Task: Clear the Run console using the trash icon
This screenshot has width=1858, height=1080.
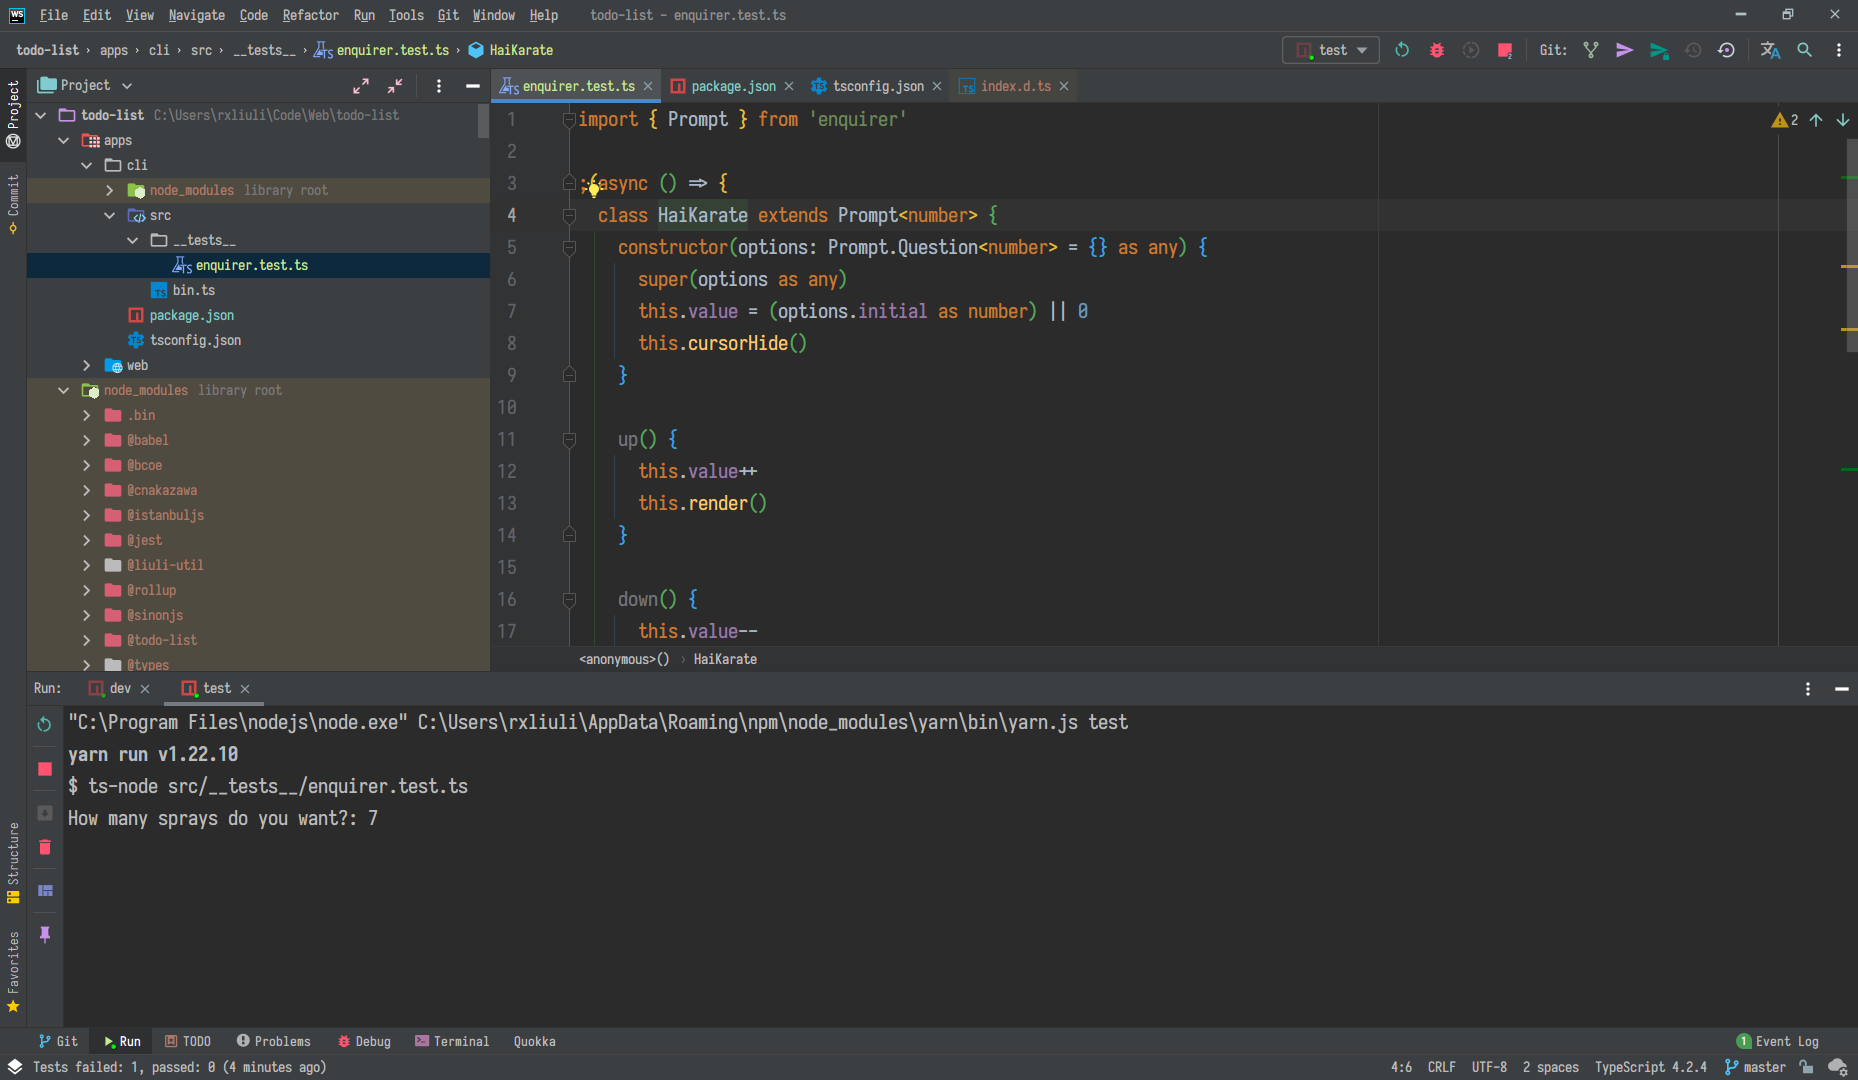Action: [x=44, y=846]
